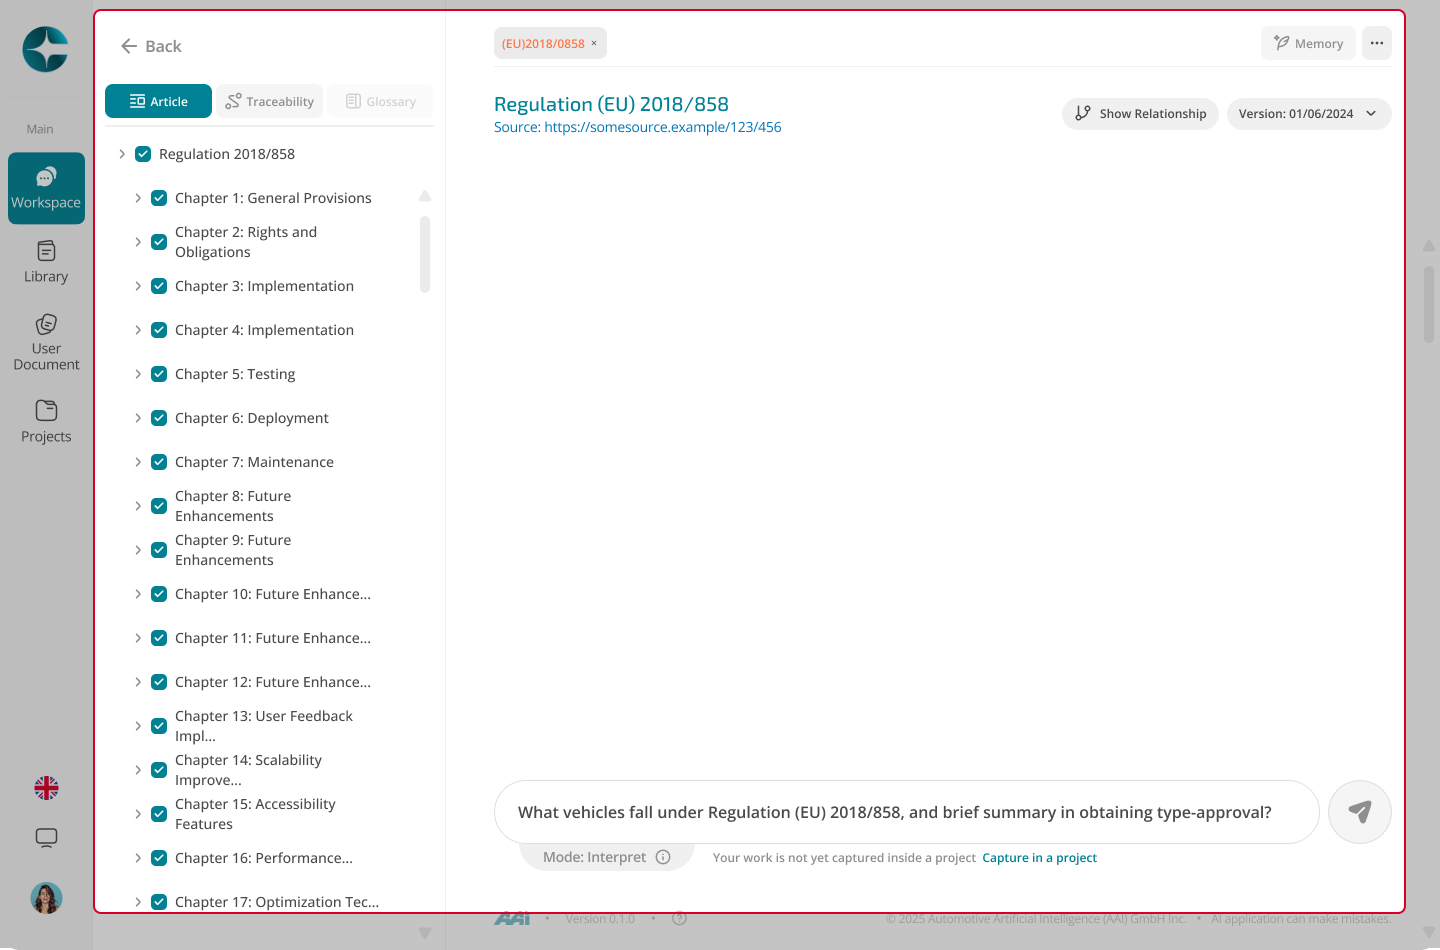Click into the question input field
This screenshot has width=1440, height=950.
click(906, 812)
